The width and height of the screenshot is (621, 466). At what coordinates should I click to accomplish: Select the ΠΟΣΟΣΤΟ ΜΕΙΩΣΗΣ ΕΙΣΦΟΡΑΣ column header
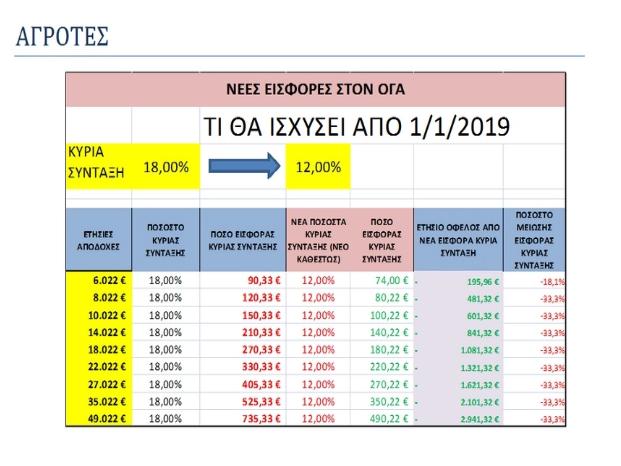click(x=533, y=239)
